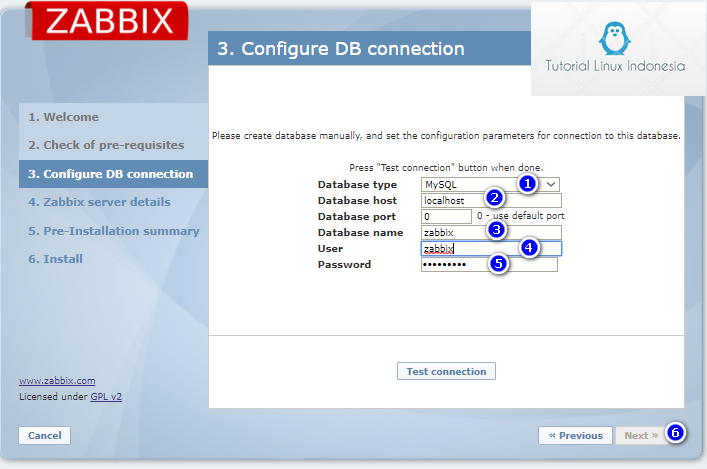Click the Next button
Screen dimensions: 707x469
coord(641,436)
